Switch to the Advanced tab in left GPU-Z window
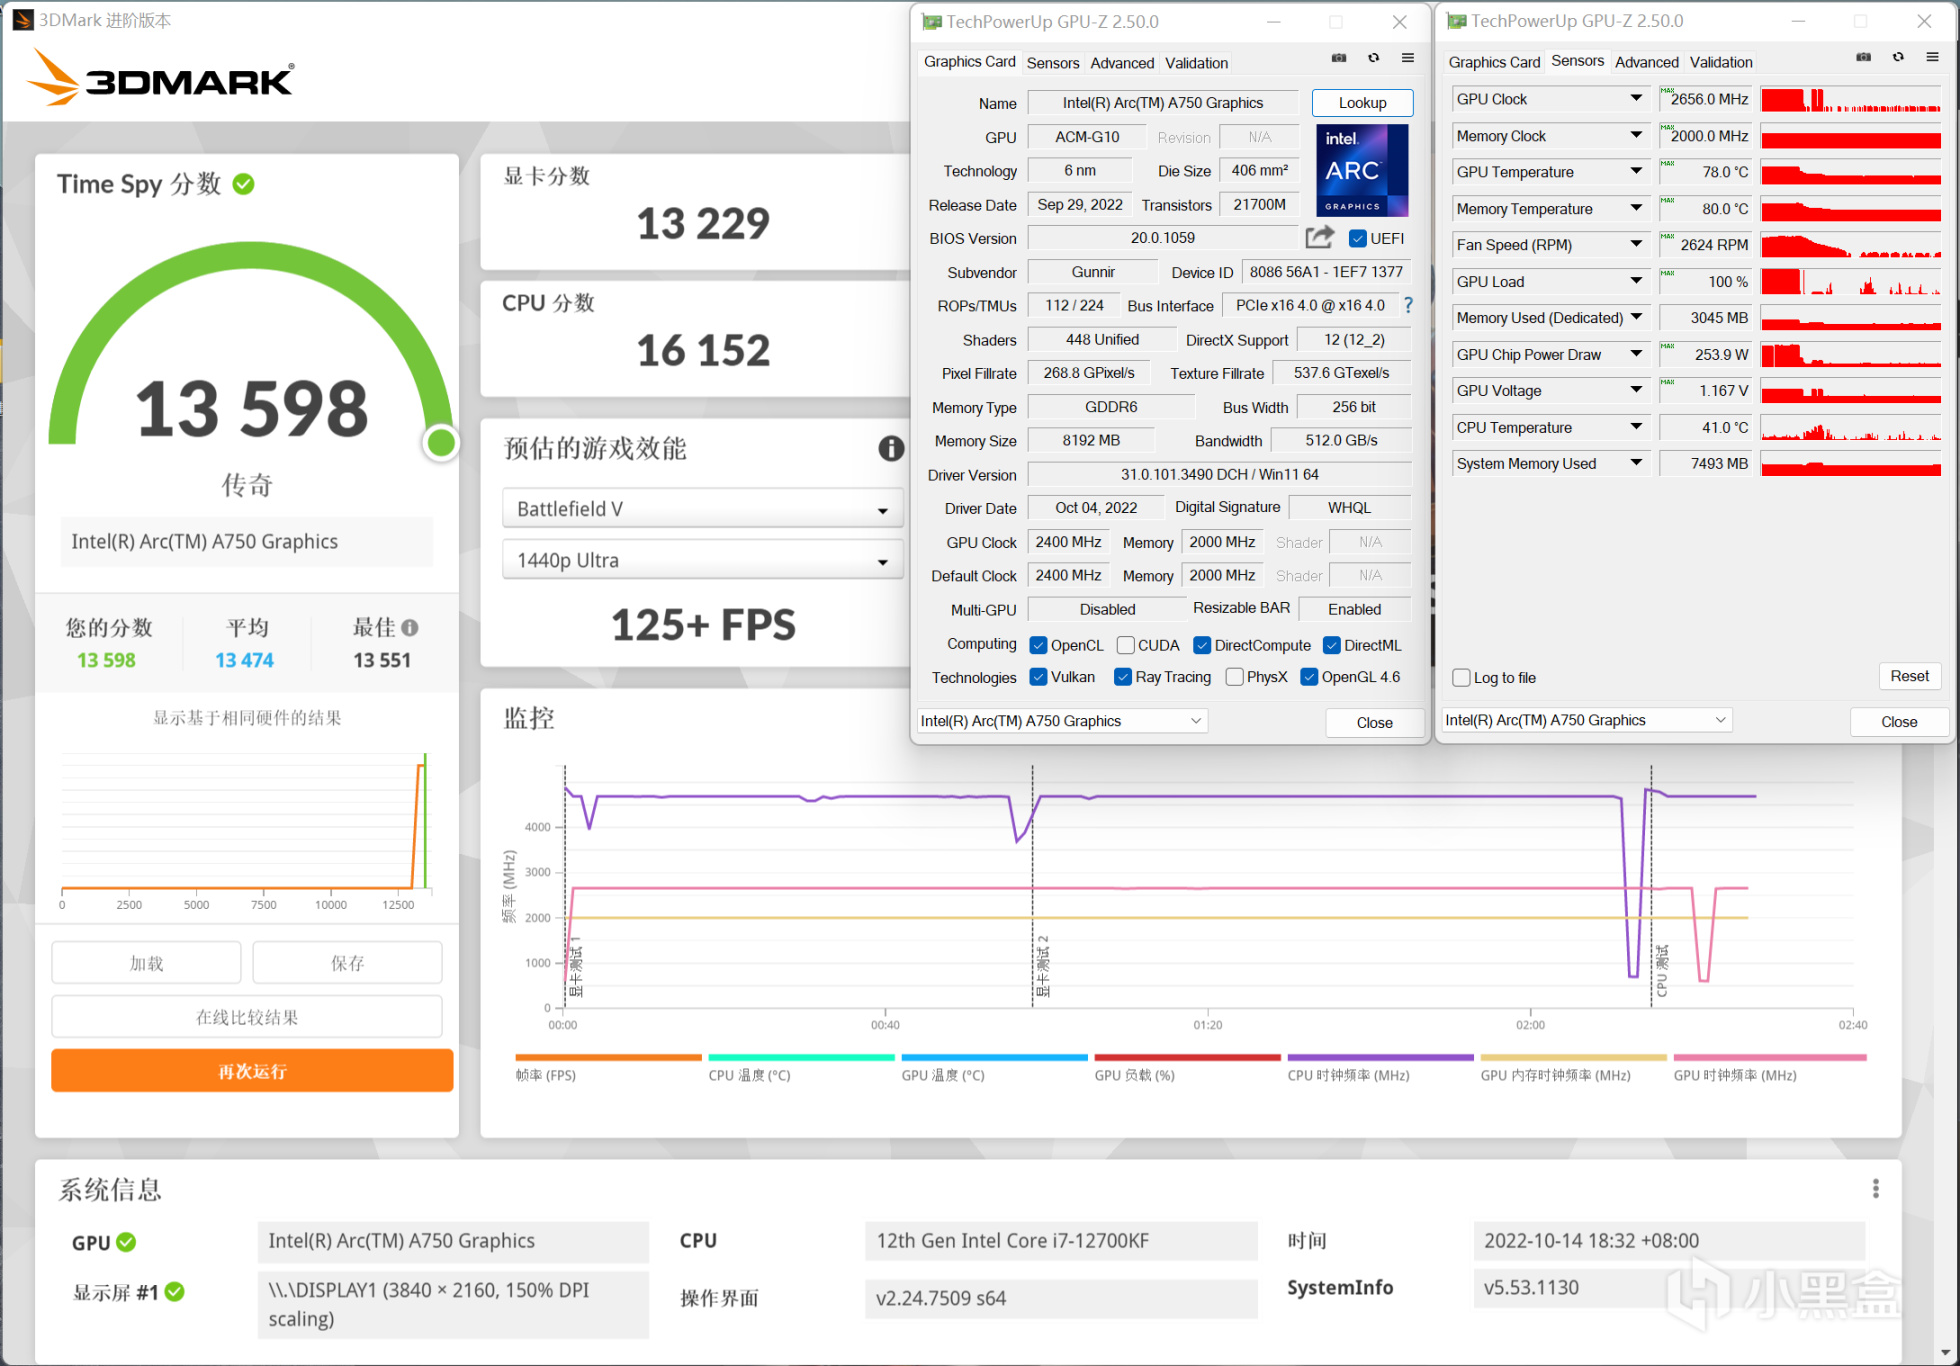This screenshot has width=1960, height=1366. (1121, 62)
